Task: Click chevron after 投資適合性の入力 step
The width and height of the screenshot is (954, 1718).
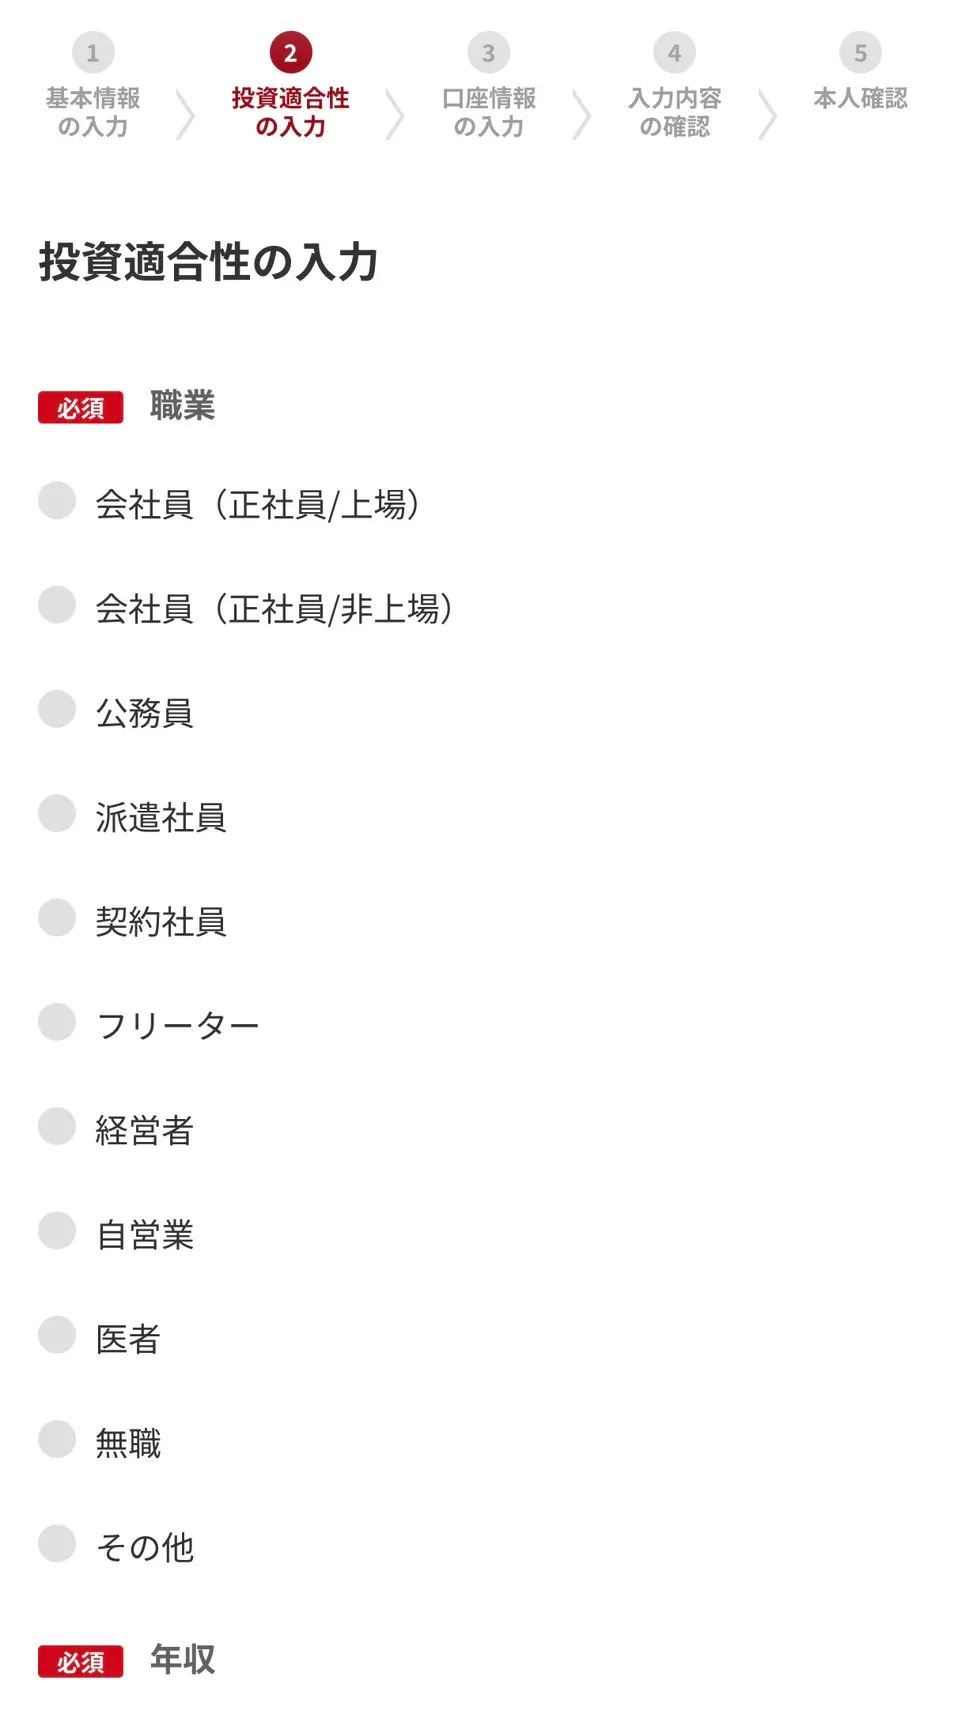Action: pos(395,113)
